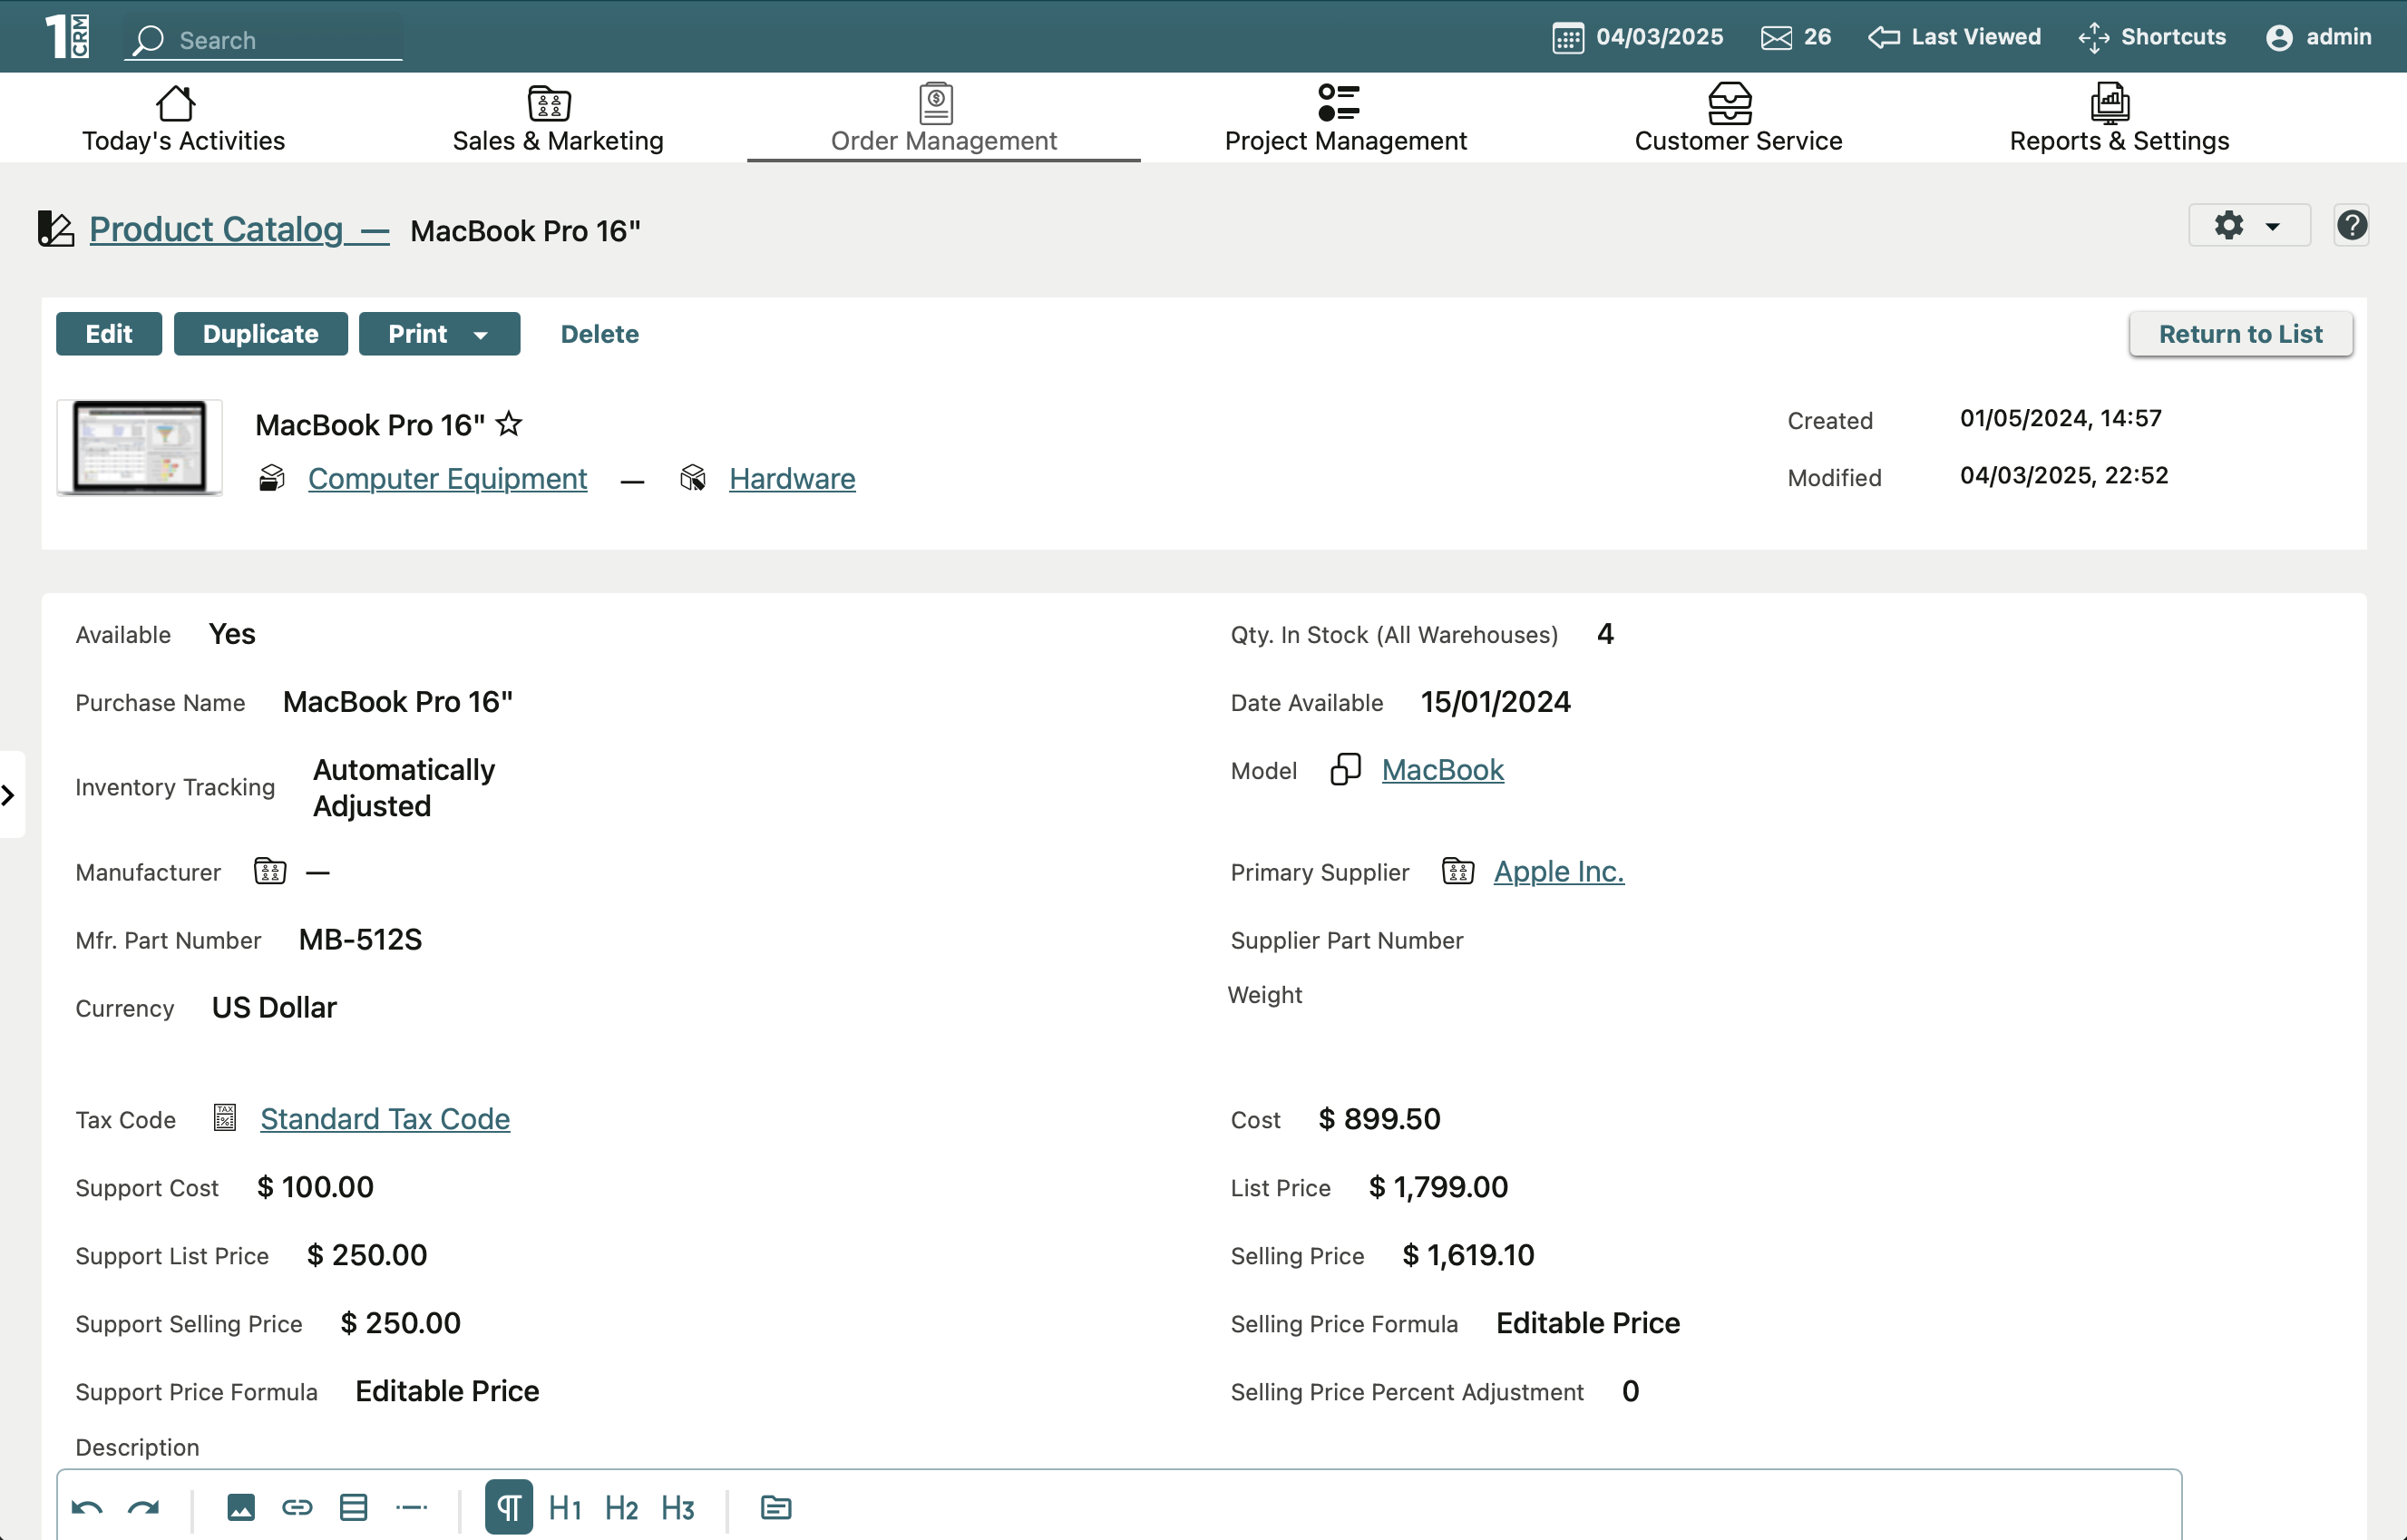Click the Model icon beside MacBook
Viewport: 2407px width, 1540px height.
[x=1345, y=770]
